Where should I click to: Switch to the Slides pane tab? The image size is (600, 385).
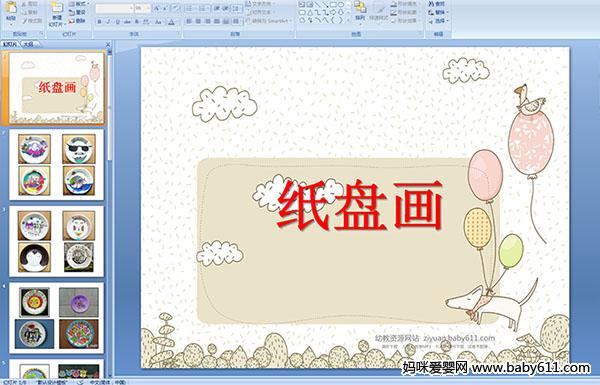10,44
